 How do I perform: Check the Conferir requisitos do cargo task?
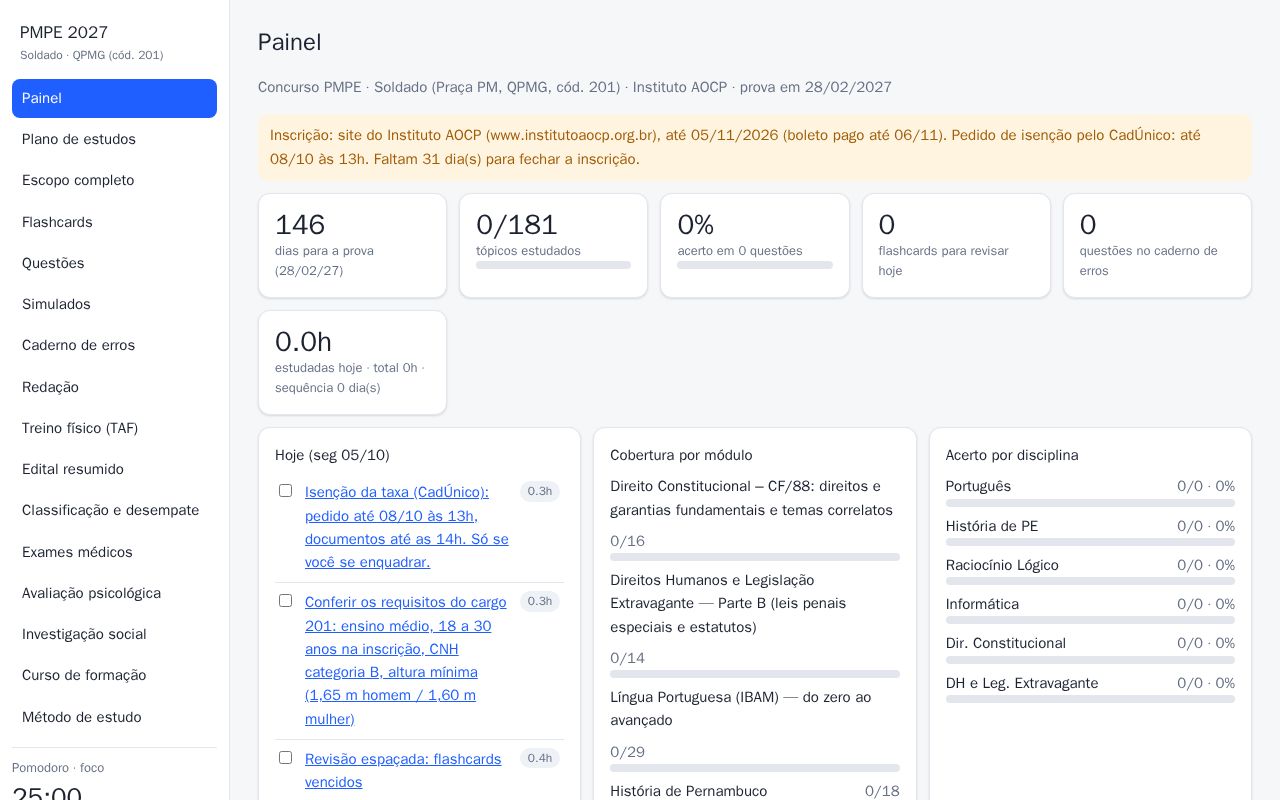click(x=285, y=601)
